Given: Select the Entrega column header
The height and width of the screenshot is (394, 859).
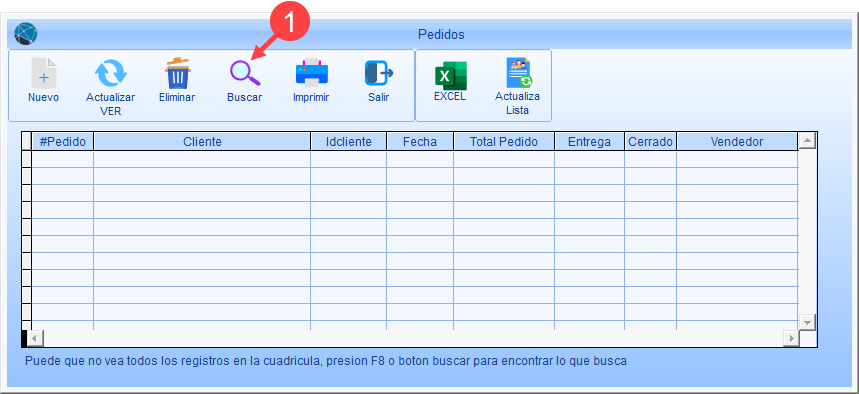Looking at the screenshot, I should (589, 141).
